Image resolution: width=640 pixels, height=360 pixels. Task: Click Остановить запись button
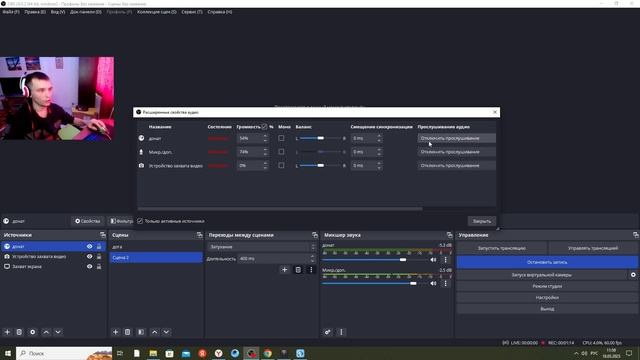547,262
